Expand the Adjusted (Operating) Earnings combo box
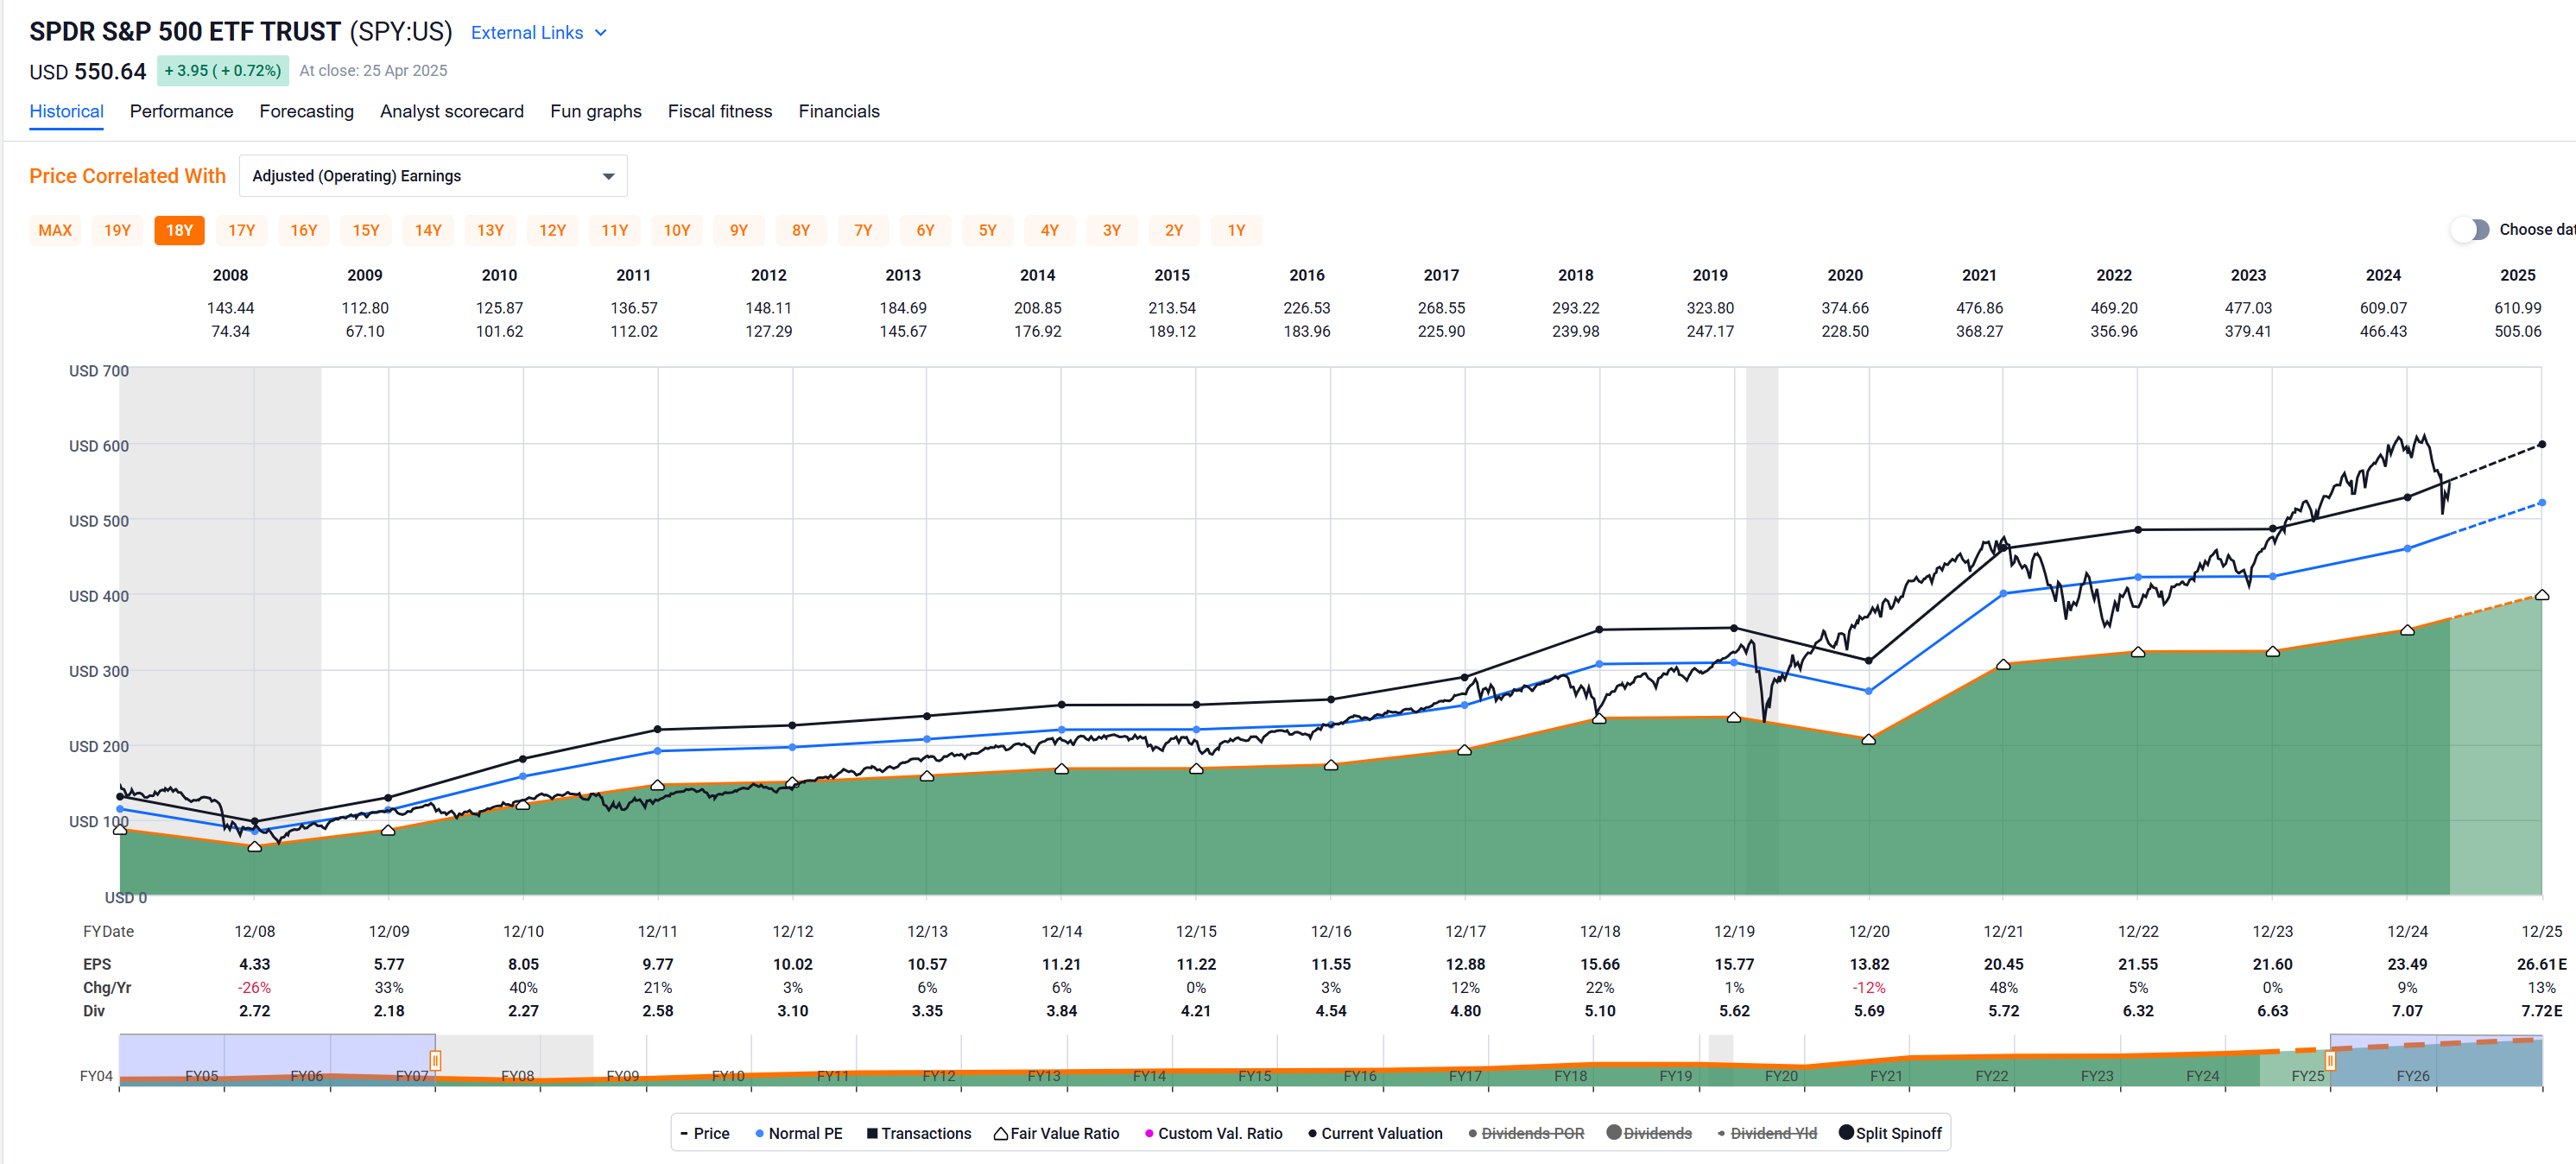2576x1164 pixels. coord(433,176)
